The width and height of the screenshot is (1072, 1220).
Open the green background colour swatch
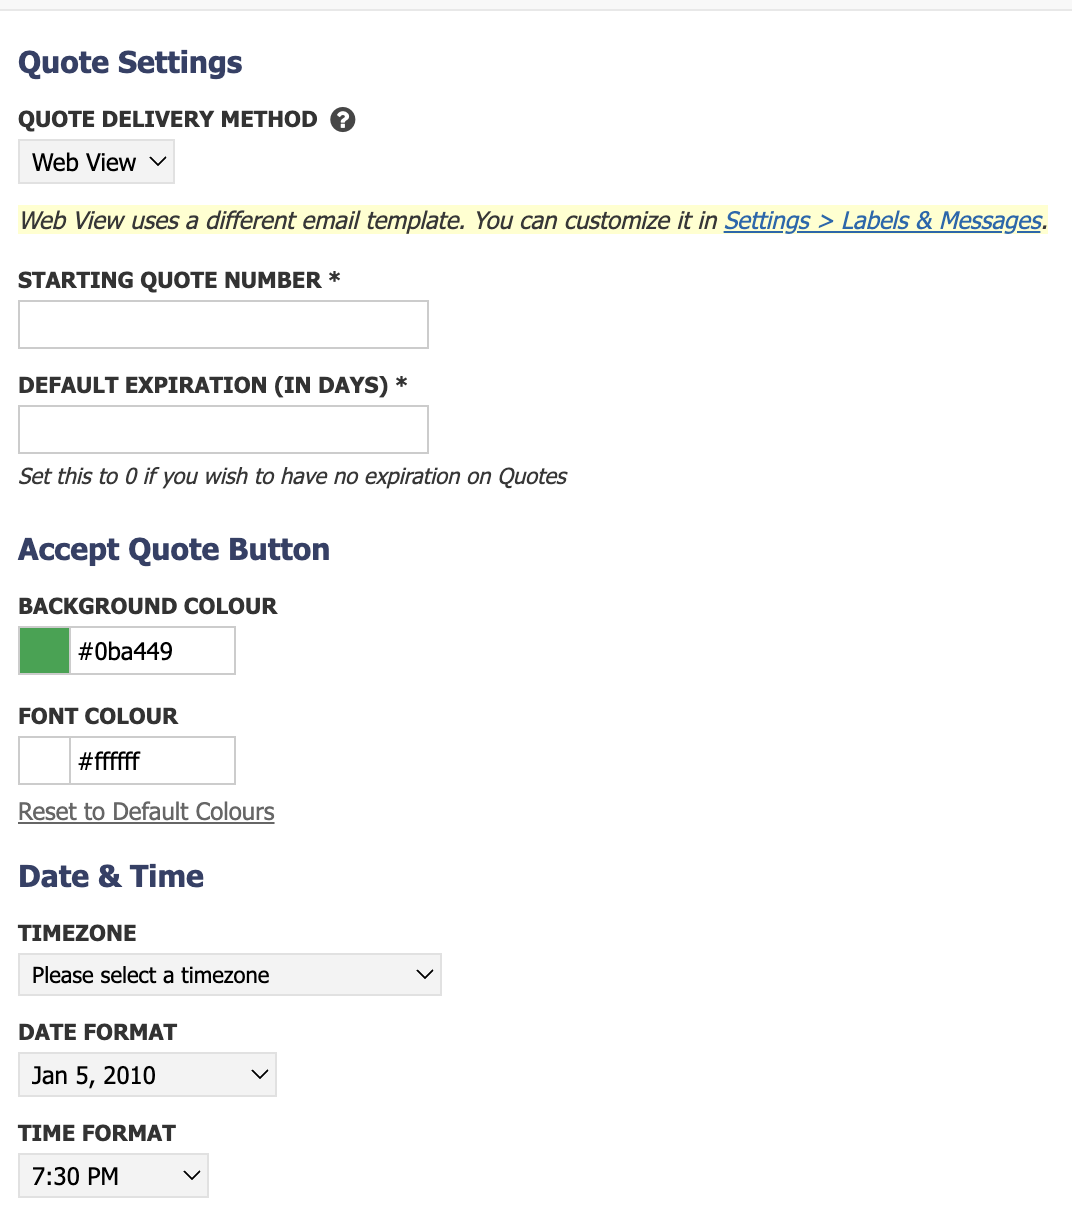45,651
